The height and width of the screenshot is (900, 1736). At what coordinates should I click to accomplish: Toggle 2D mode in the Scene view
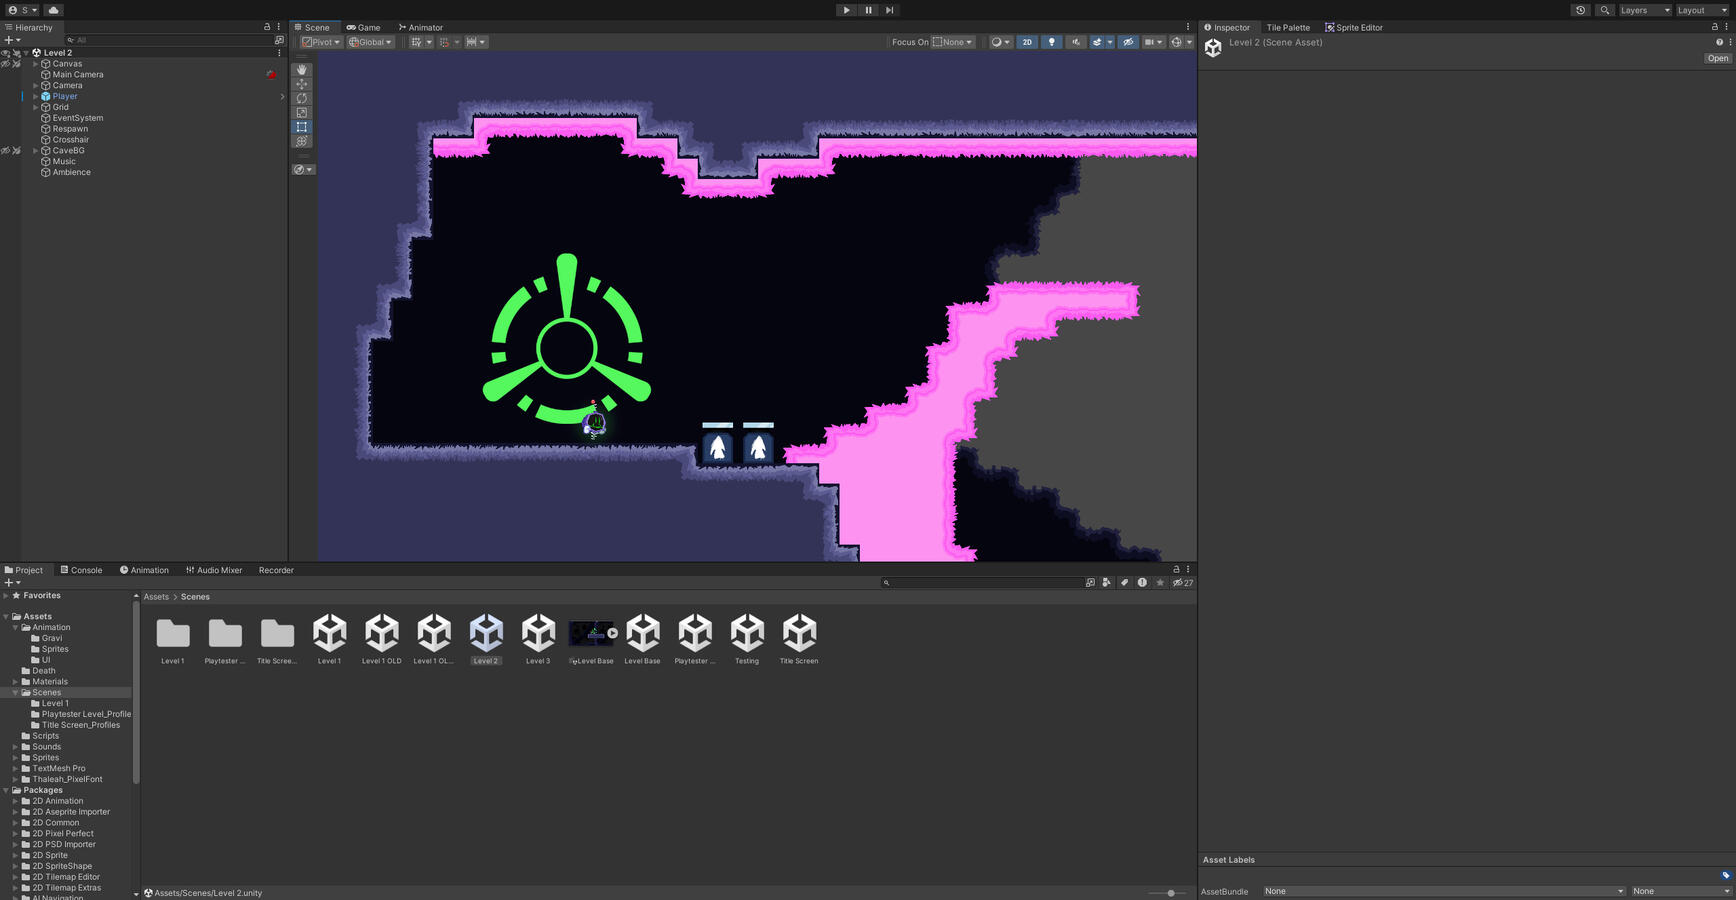click(1026, 42)
